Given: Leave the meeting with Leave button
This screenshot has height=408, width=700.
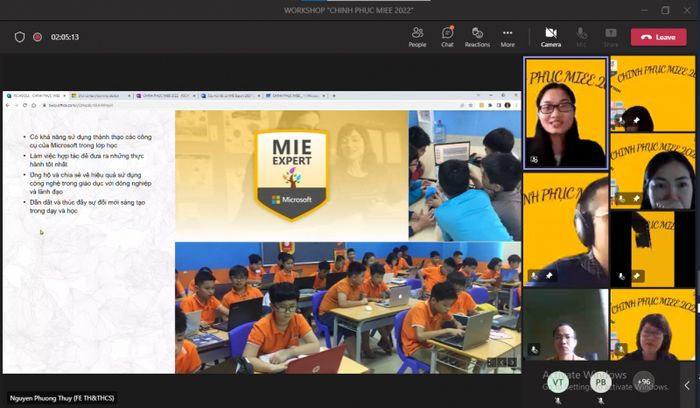Looking at the screenshot, I should [658, 37].
